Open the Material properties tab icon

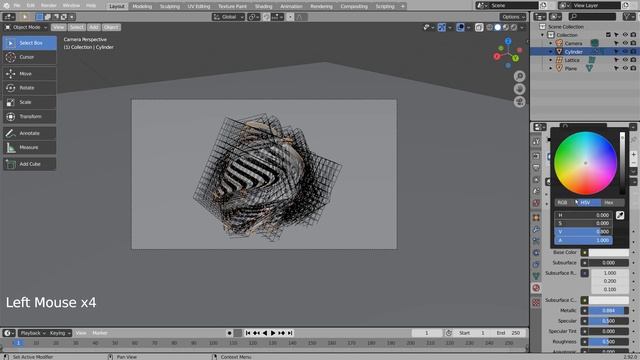click(536, 288)
